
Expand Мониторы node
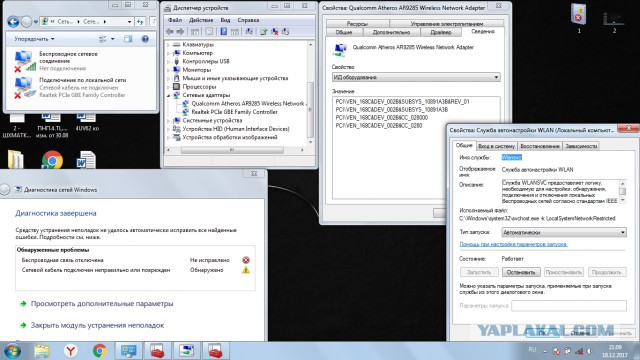168,70
